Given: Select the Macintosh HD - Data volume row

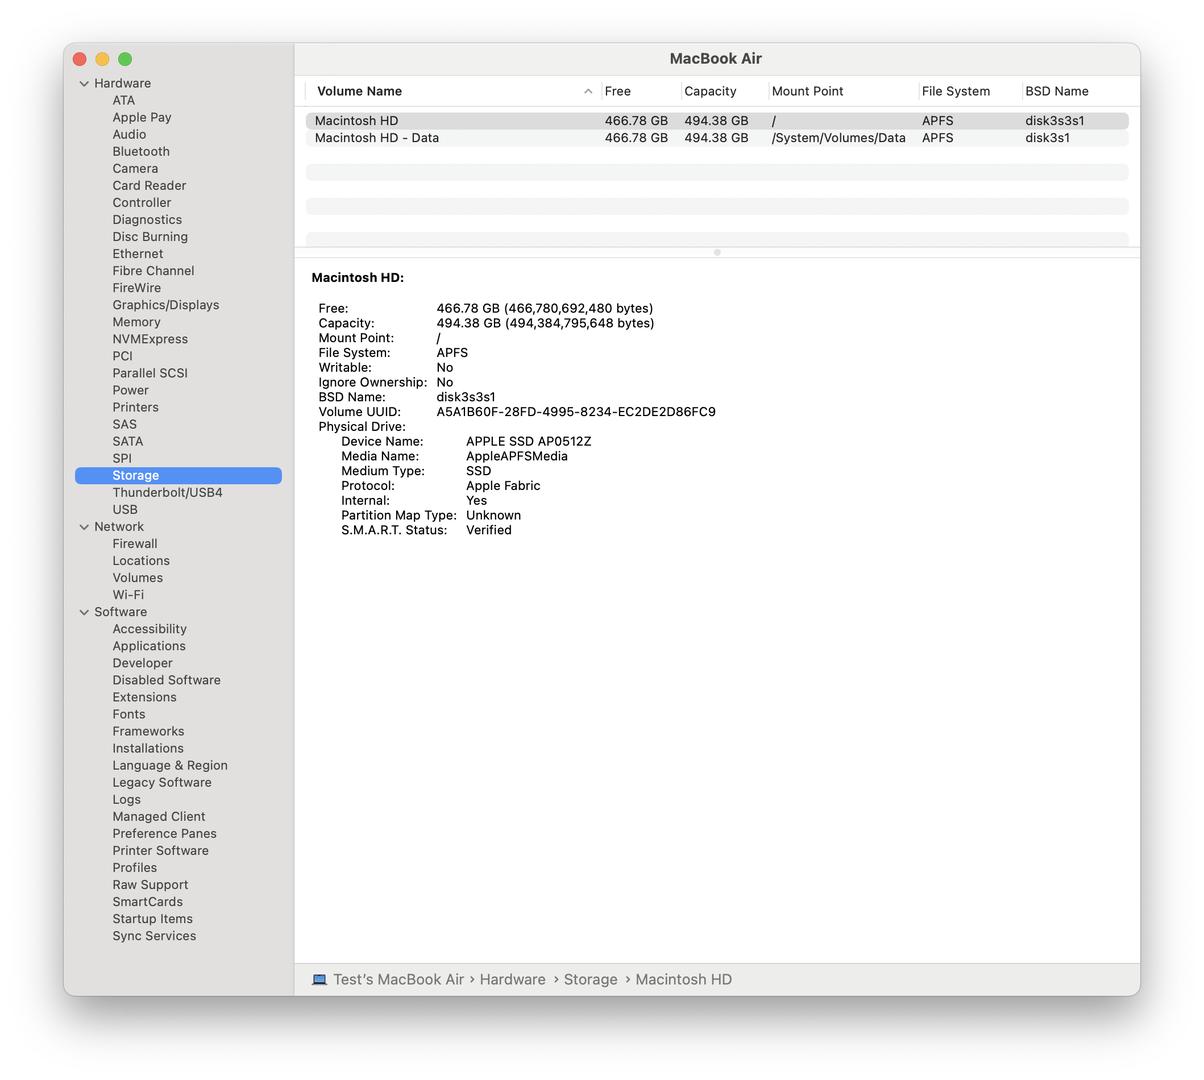Looking at the screenshot, I should [717, 138].
